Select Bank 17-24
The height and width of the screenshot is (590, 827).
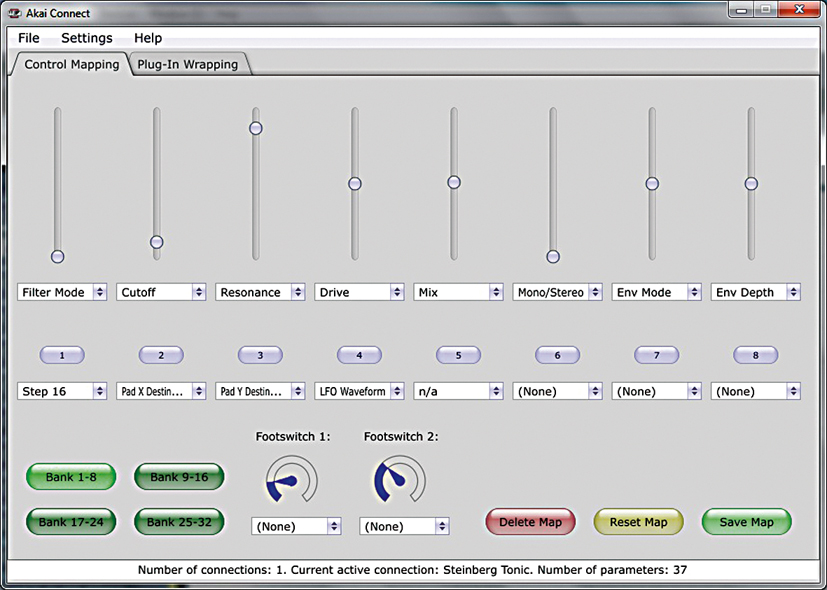[71, 522]
